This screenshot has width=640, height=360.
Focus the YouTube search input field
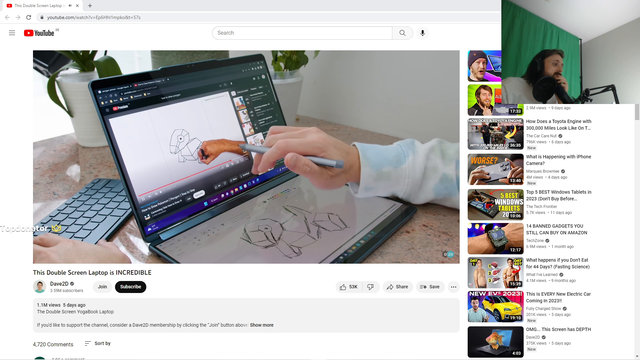coord(302,33)
